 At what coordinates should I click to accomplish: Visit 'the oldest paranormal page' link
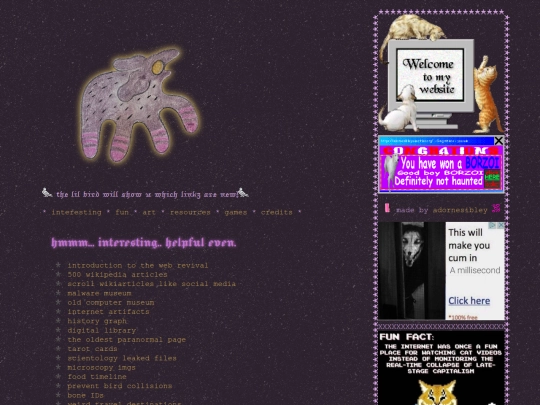126,340
